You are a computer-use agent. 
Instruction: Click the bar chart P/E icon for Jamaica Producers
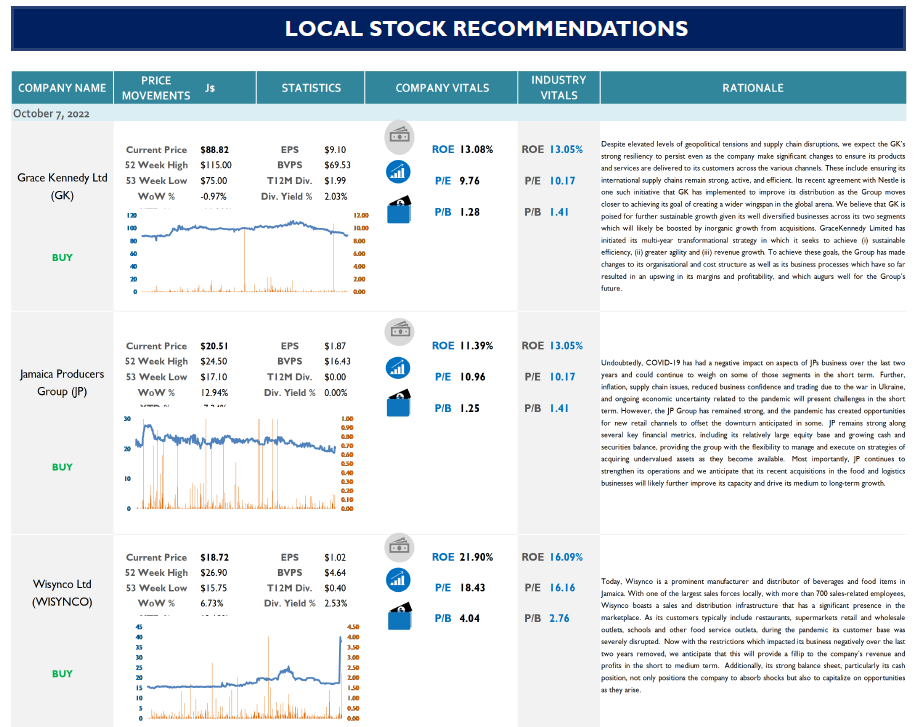pos(398,368)
